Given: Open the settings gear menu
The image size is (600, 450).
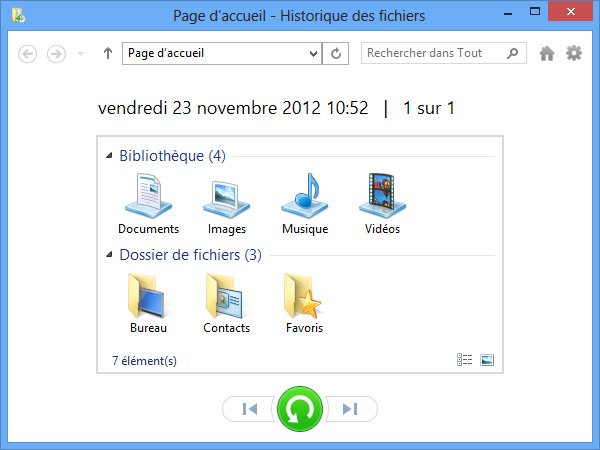Looking at the screenshot, I should coord(574,53).
